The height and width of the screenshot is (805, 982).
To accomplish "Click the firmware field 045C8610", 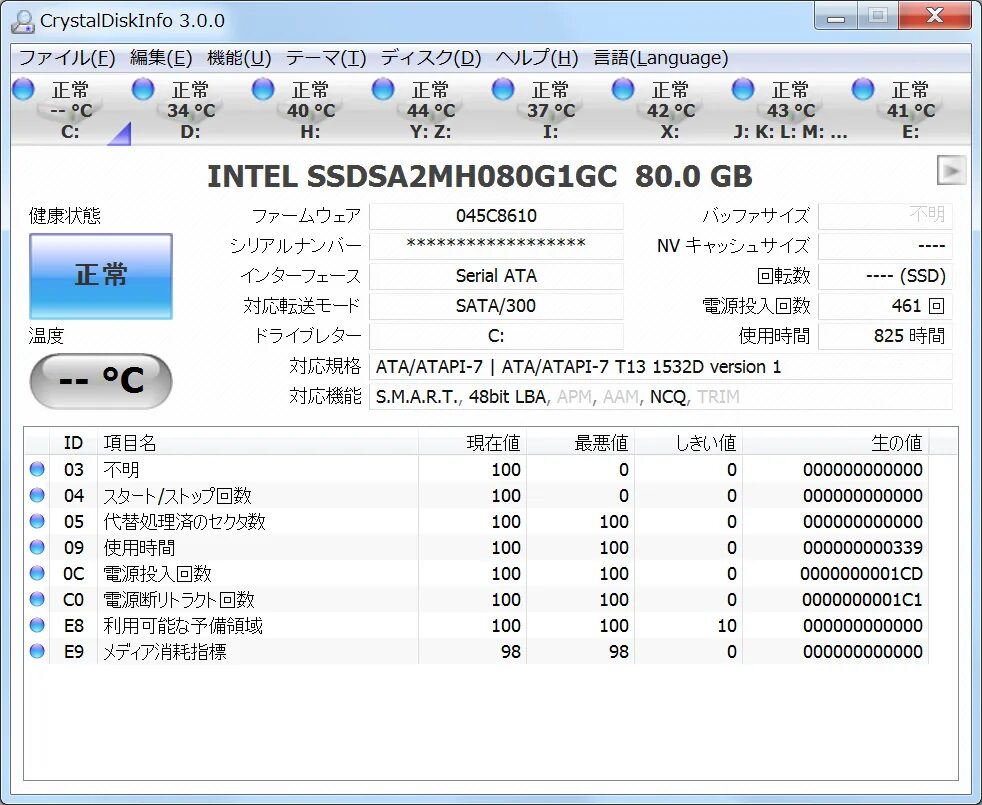I will point(496,216).
